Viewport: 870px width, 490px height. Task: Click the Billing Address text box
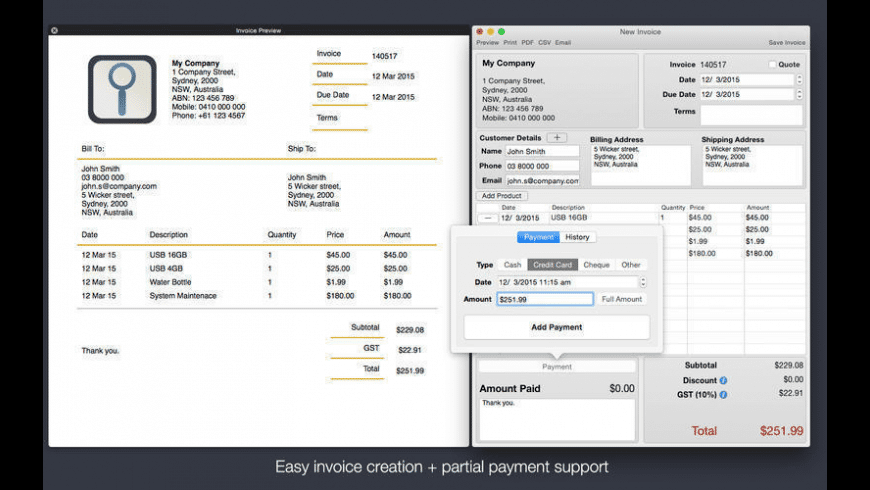click(x=640, y=165)
